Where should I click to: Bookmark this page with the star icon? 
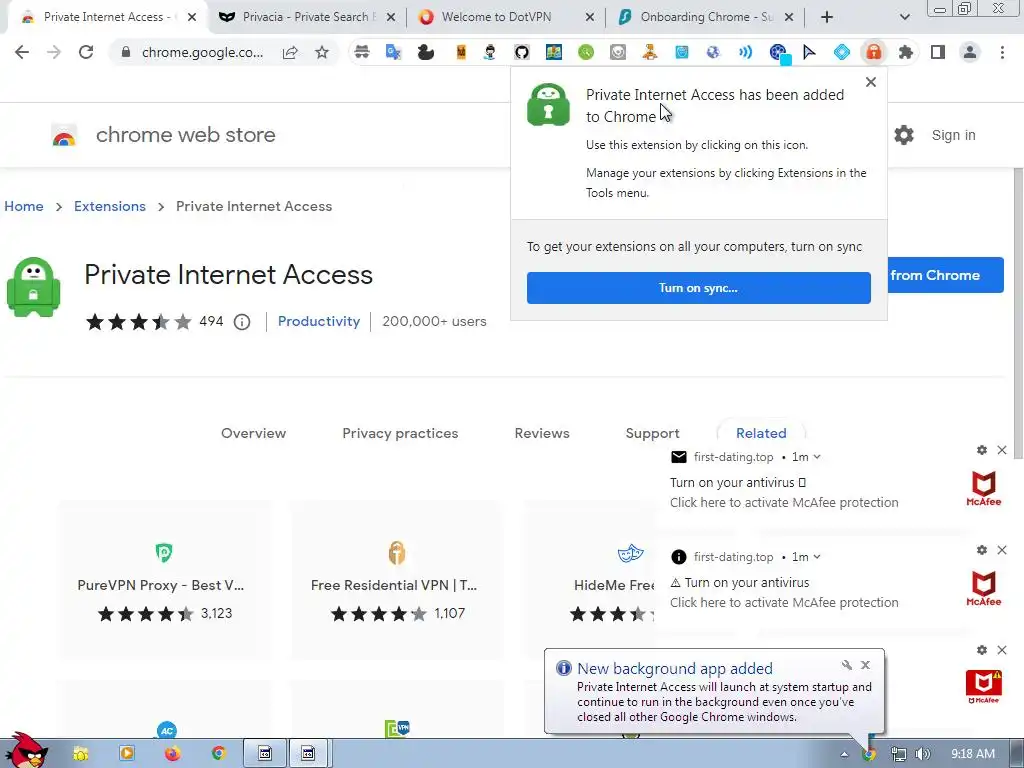322,52
